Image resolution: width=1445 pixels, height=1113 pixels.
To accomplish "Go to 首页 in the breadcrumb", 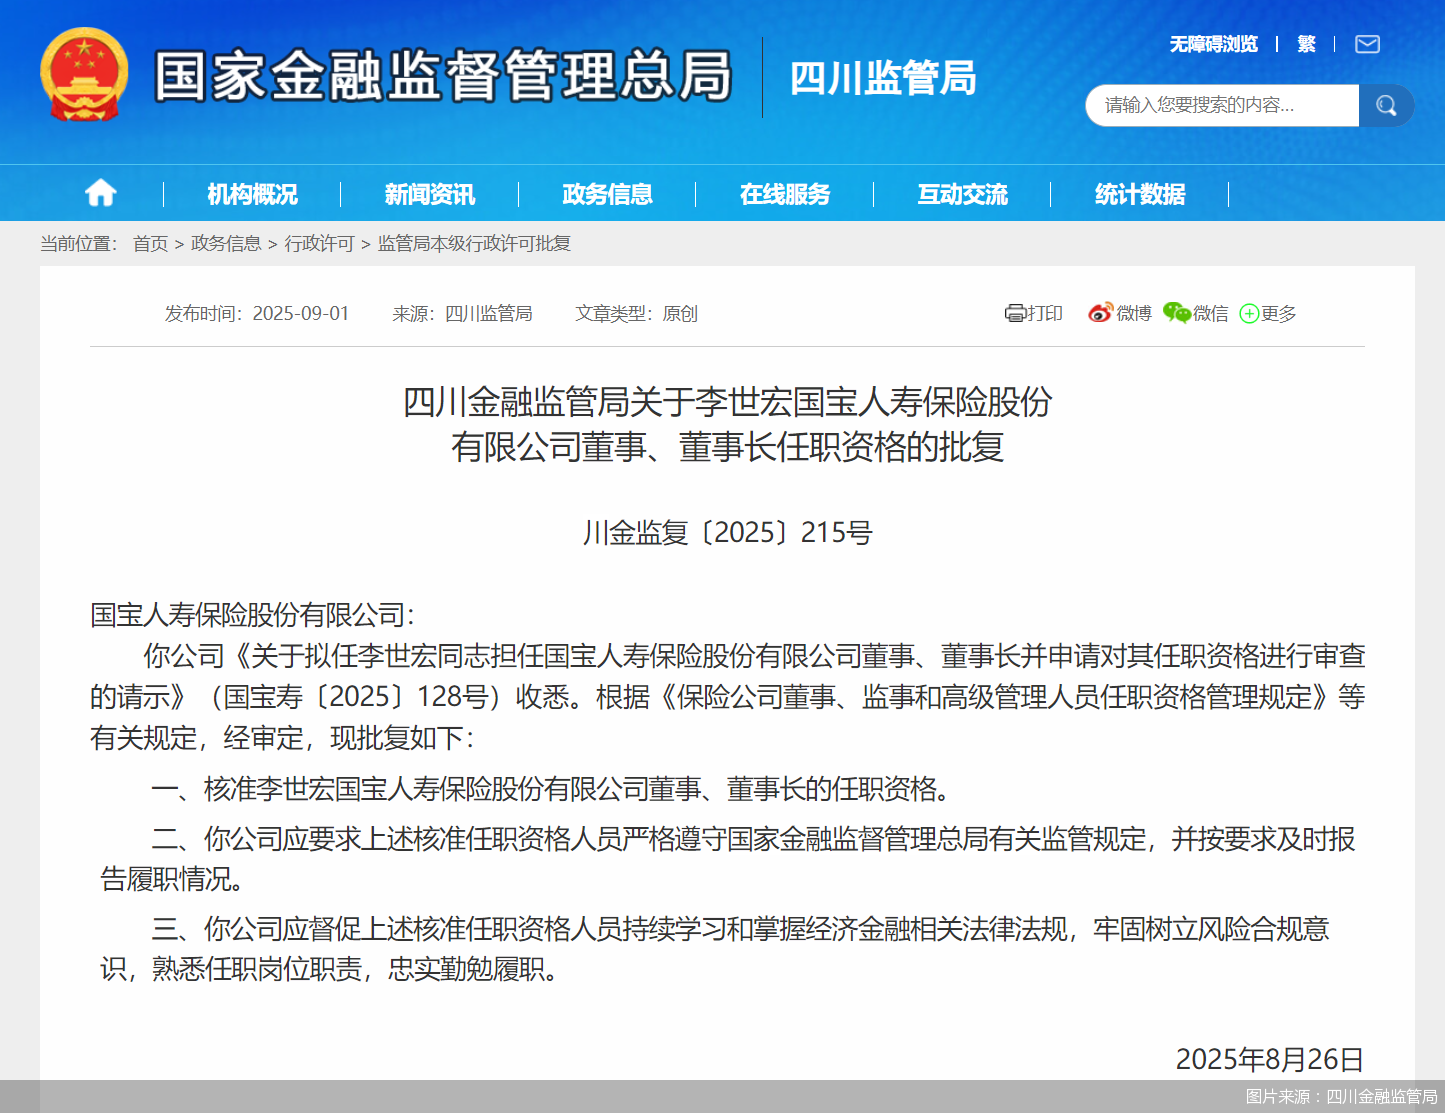I will point(150,244).
